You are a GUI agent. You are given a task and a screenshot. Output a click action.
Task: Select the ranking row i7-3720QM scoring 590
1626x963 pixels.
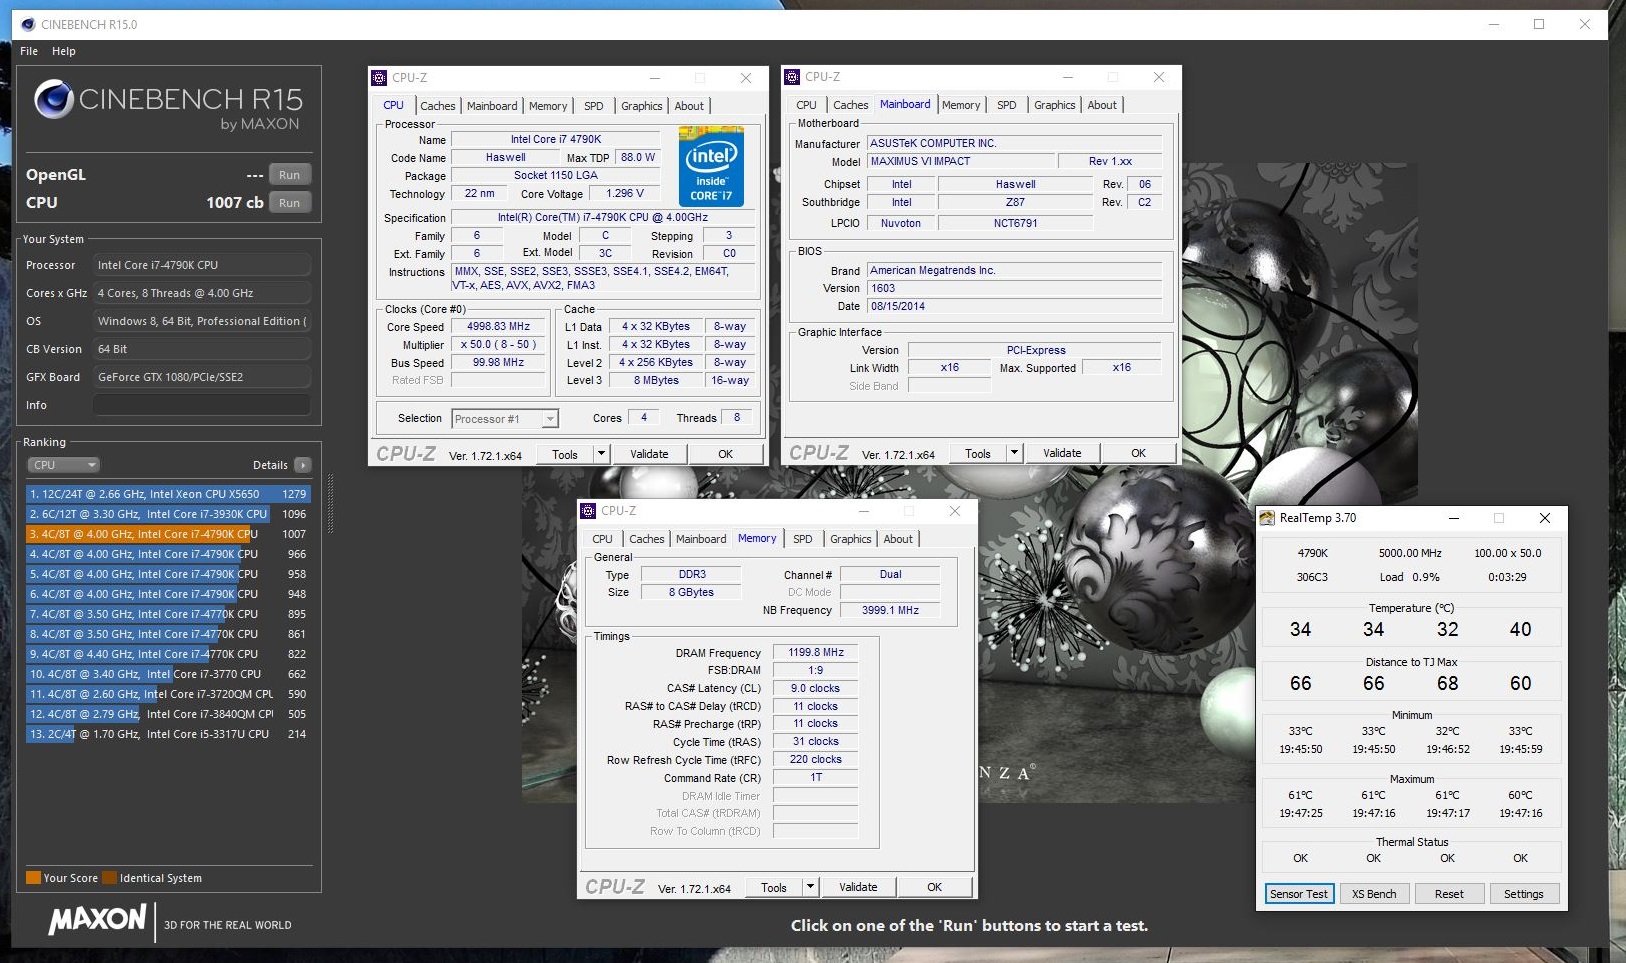[x=168, y=694]
